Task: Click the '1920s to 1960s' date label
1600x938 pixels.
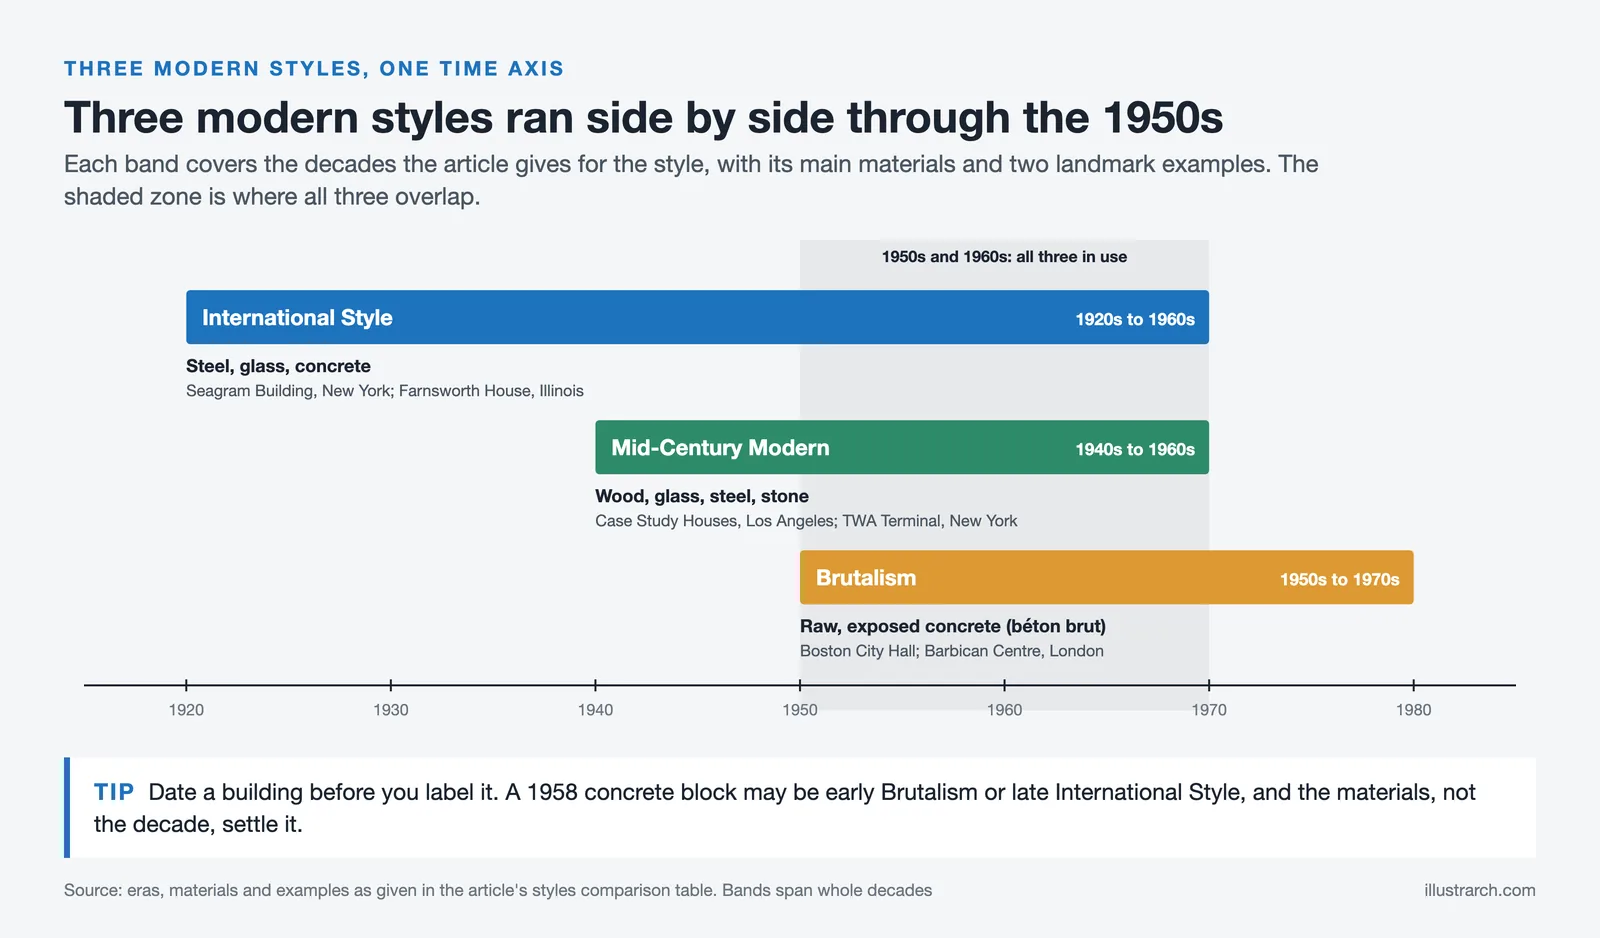Action: pos(1135,319)
